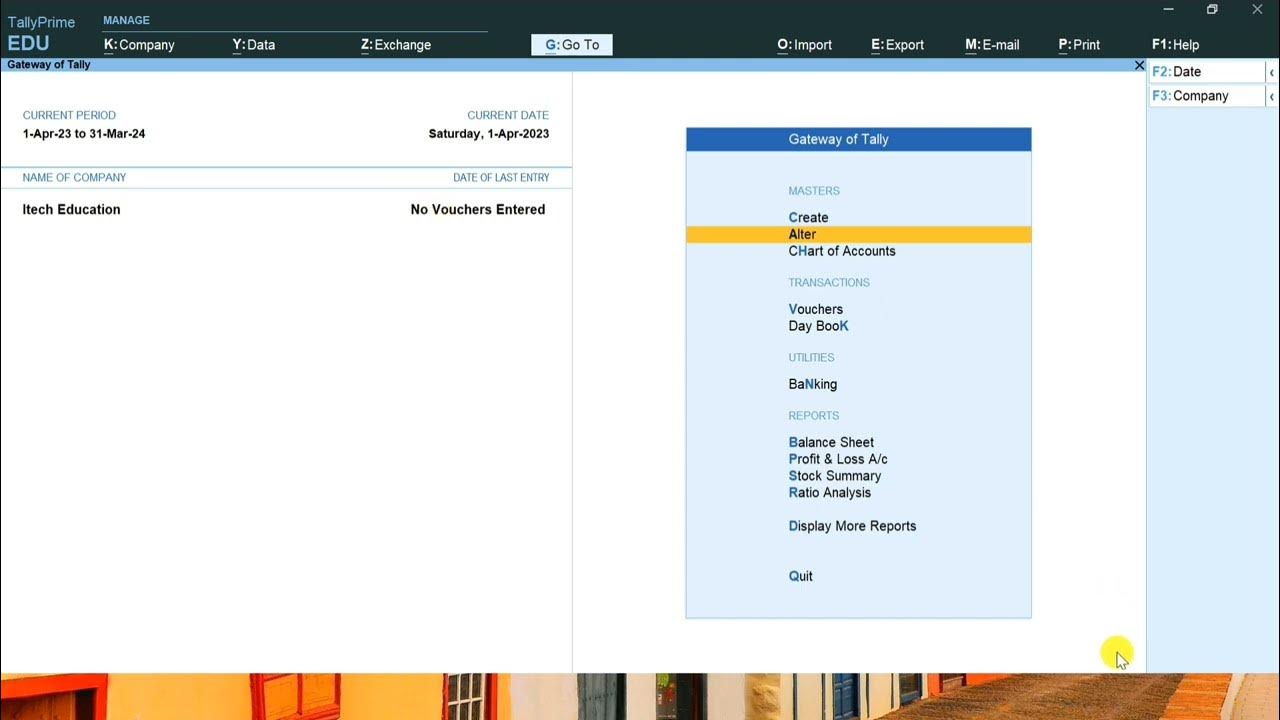Viewport: 1280px width, 720px height.
Task: Open the Day Book
Action: (x=818, y=326)
